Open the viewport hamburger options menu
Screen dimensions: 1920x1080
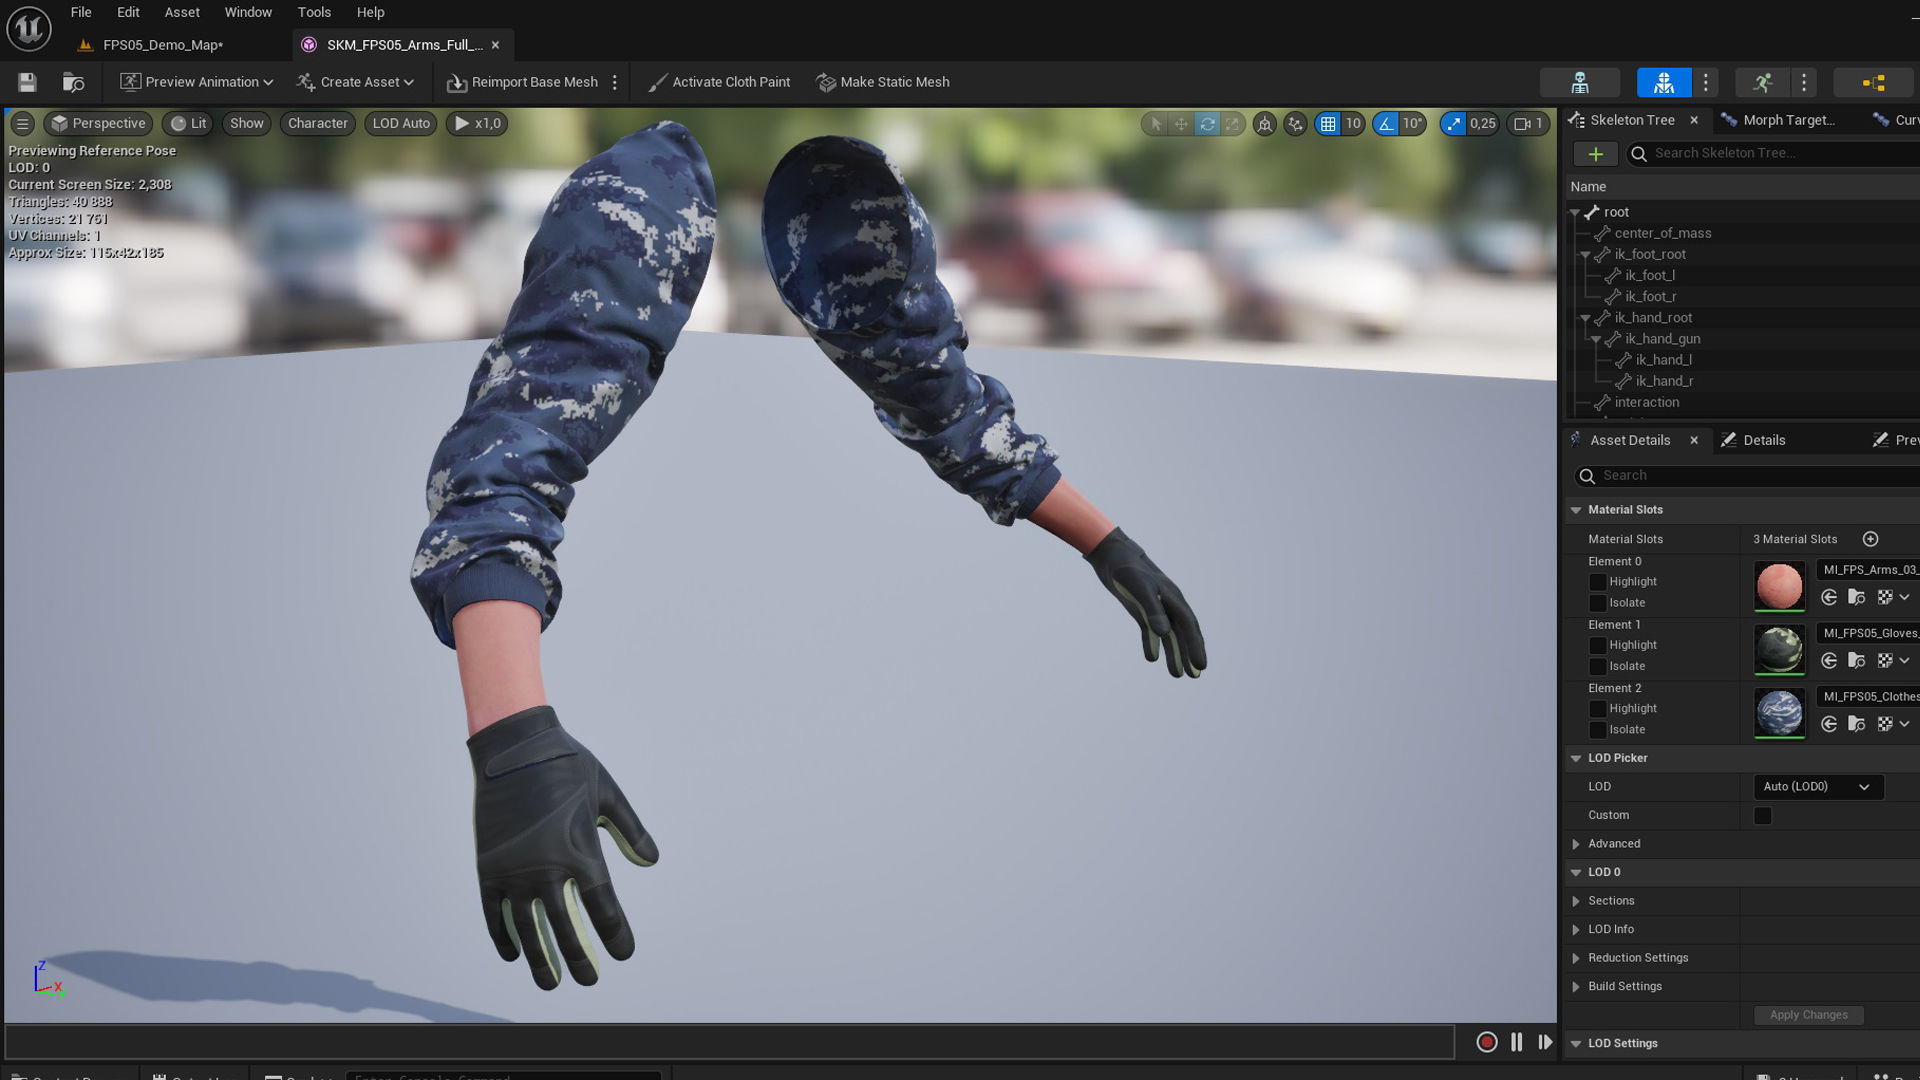click(x=22, y=123)
